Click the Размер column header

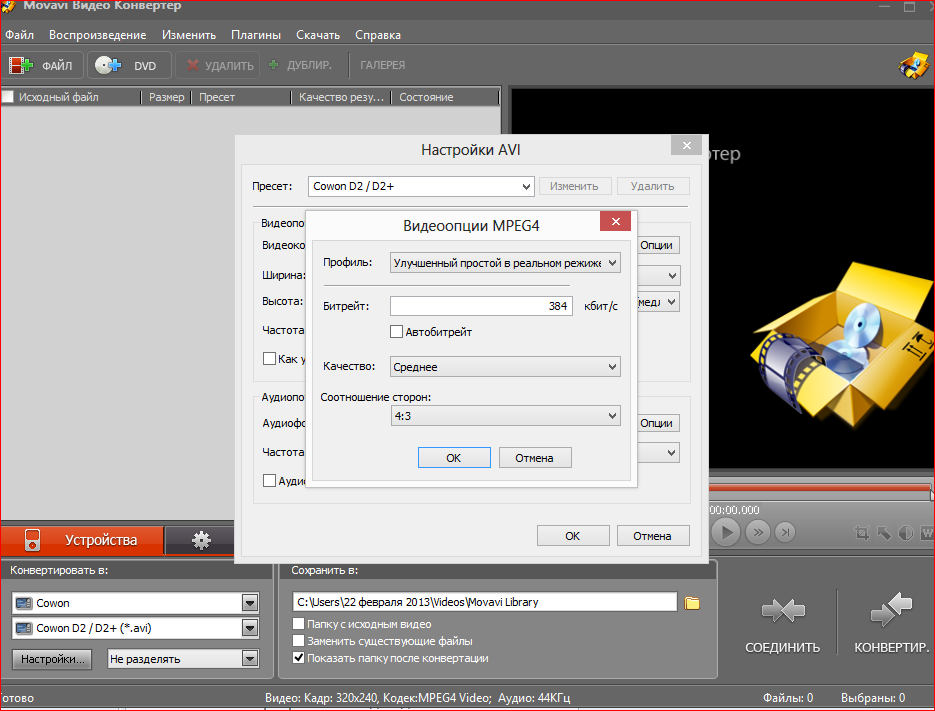pyautogui.click(x=166, y=97)
